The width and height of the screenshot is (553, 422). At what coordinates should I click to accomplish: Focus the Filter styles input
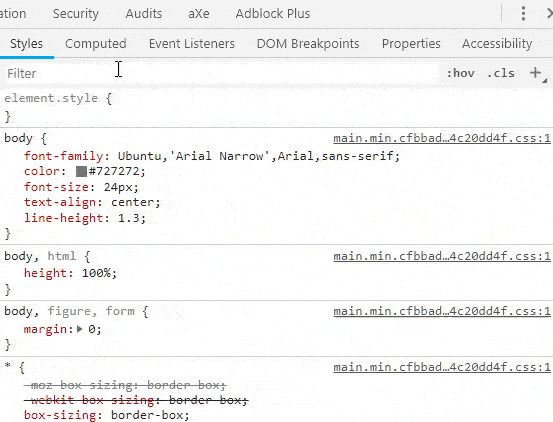pos(221,73)
